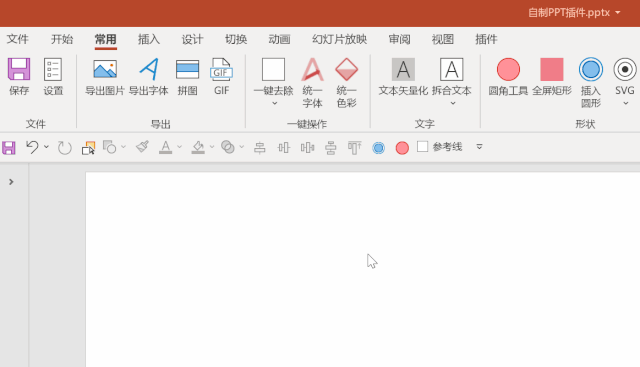The width and height of the screenshot is (640, 367).
Task: Click the 一键去除 icon
Action: (273, 69)
